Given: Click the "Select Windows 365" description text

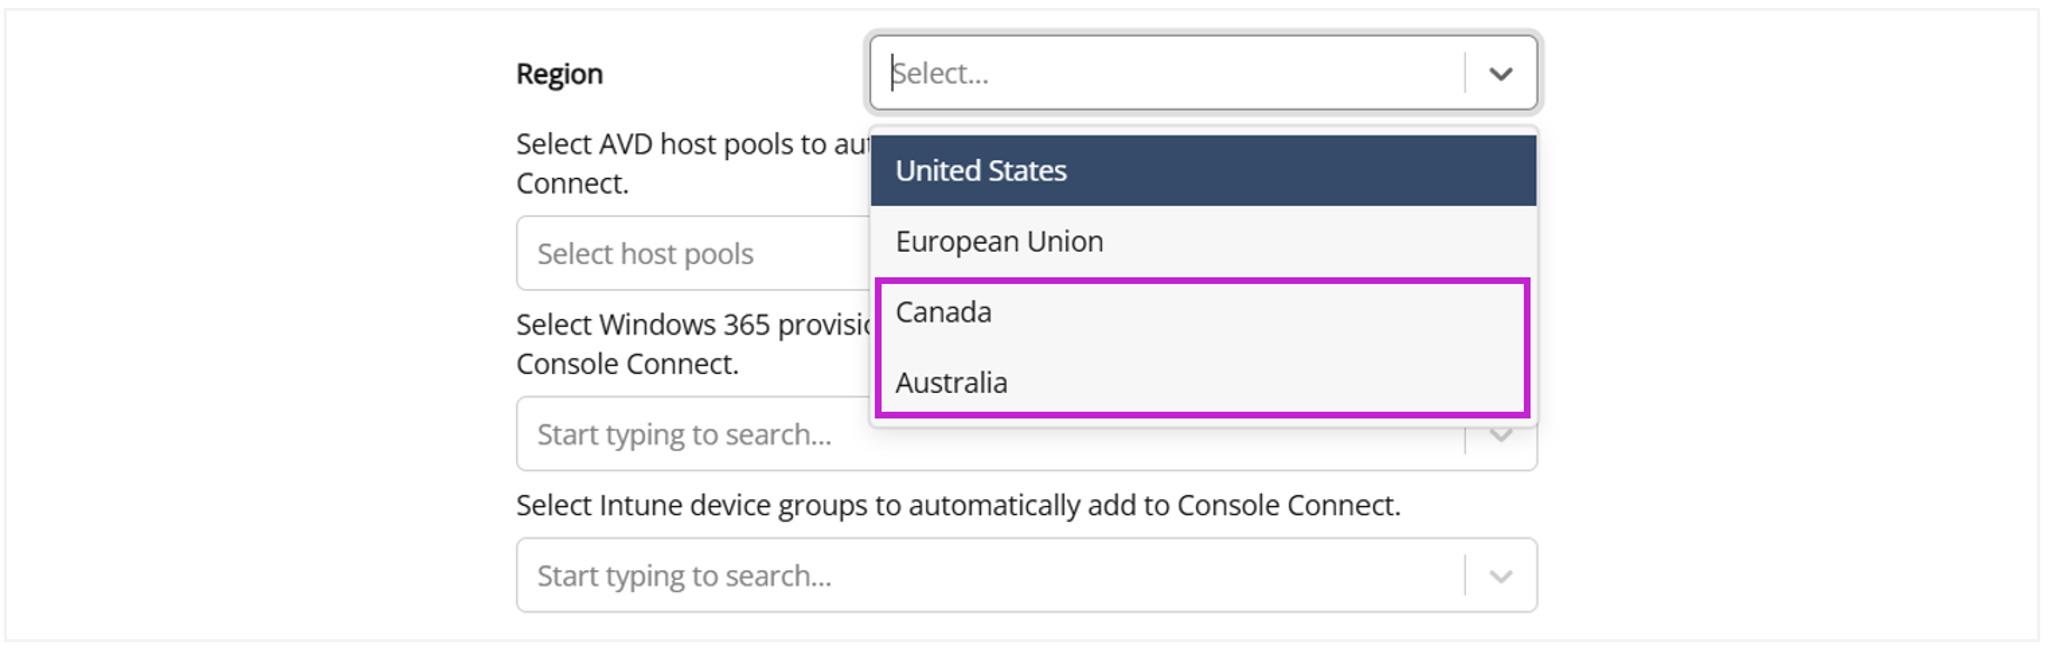Looking at the screenshot, I should click(690, 326).
